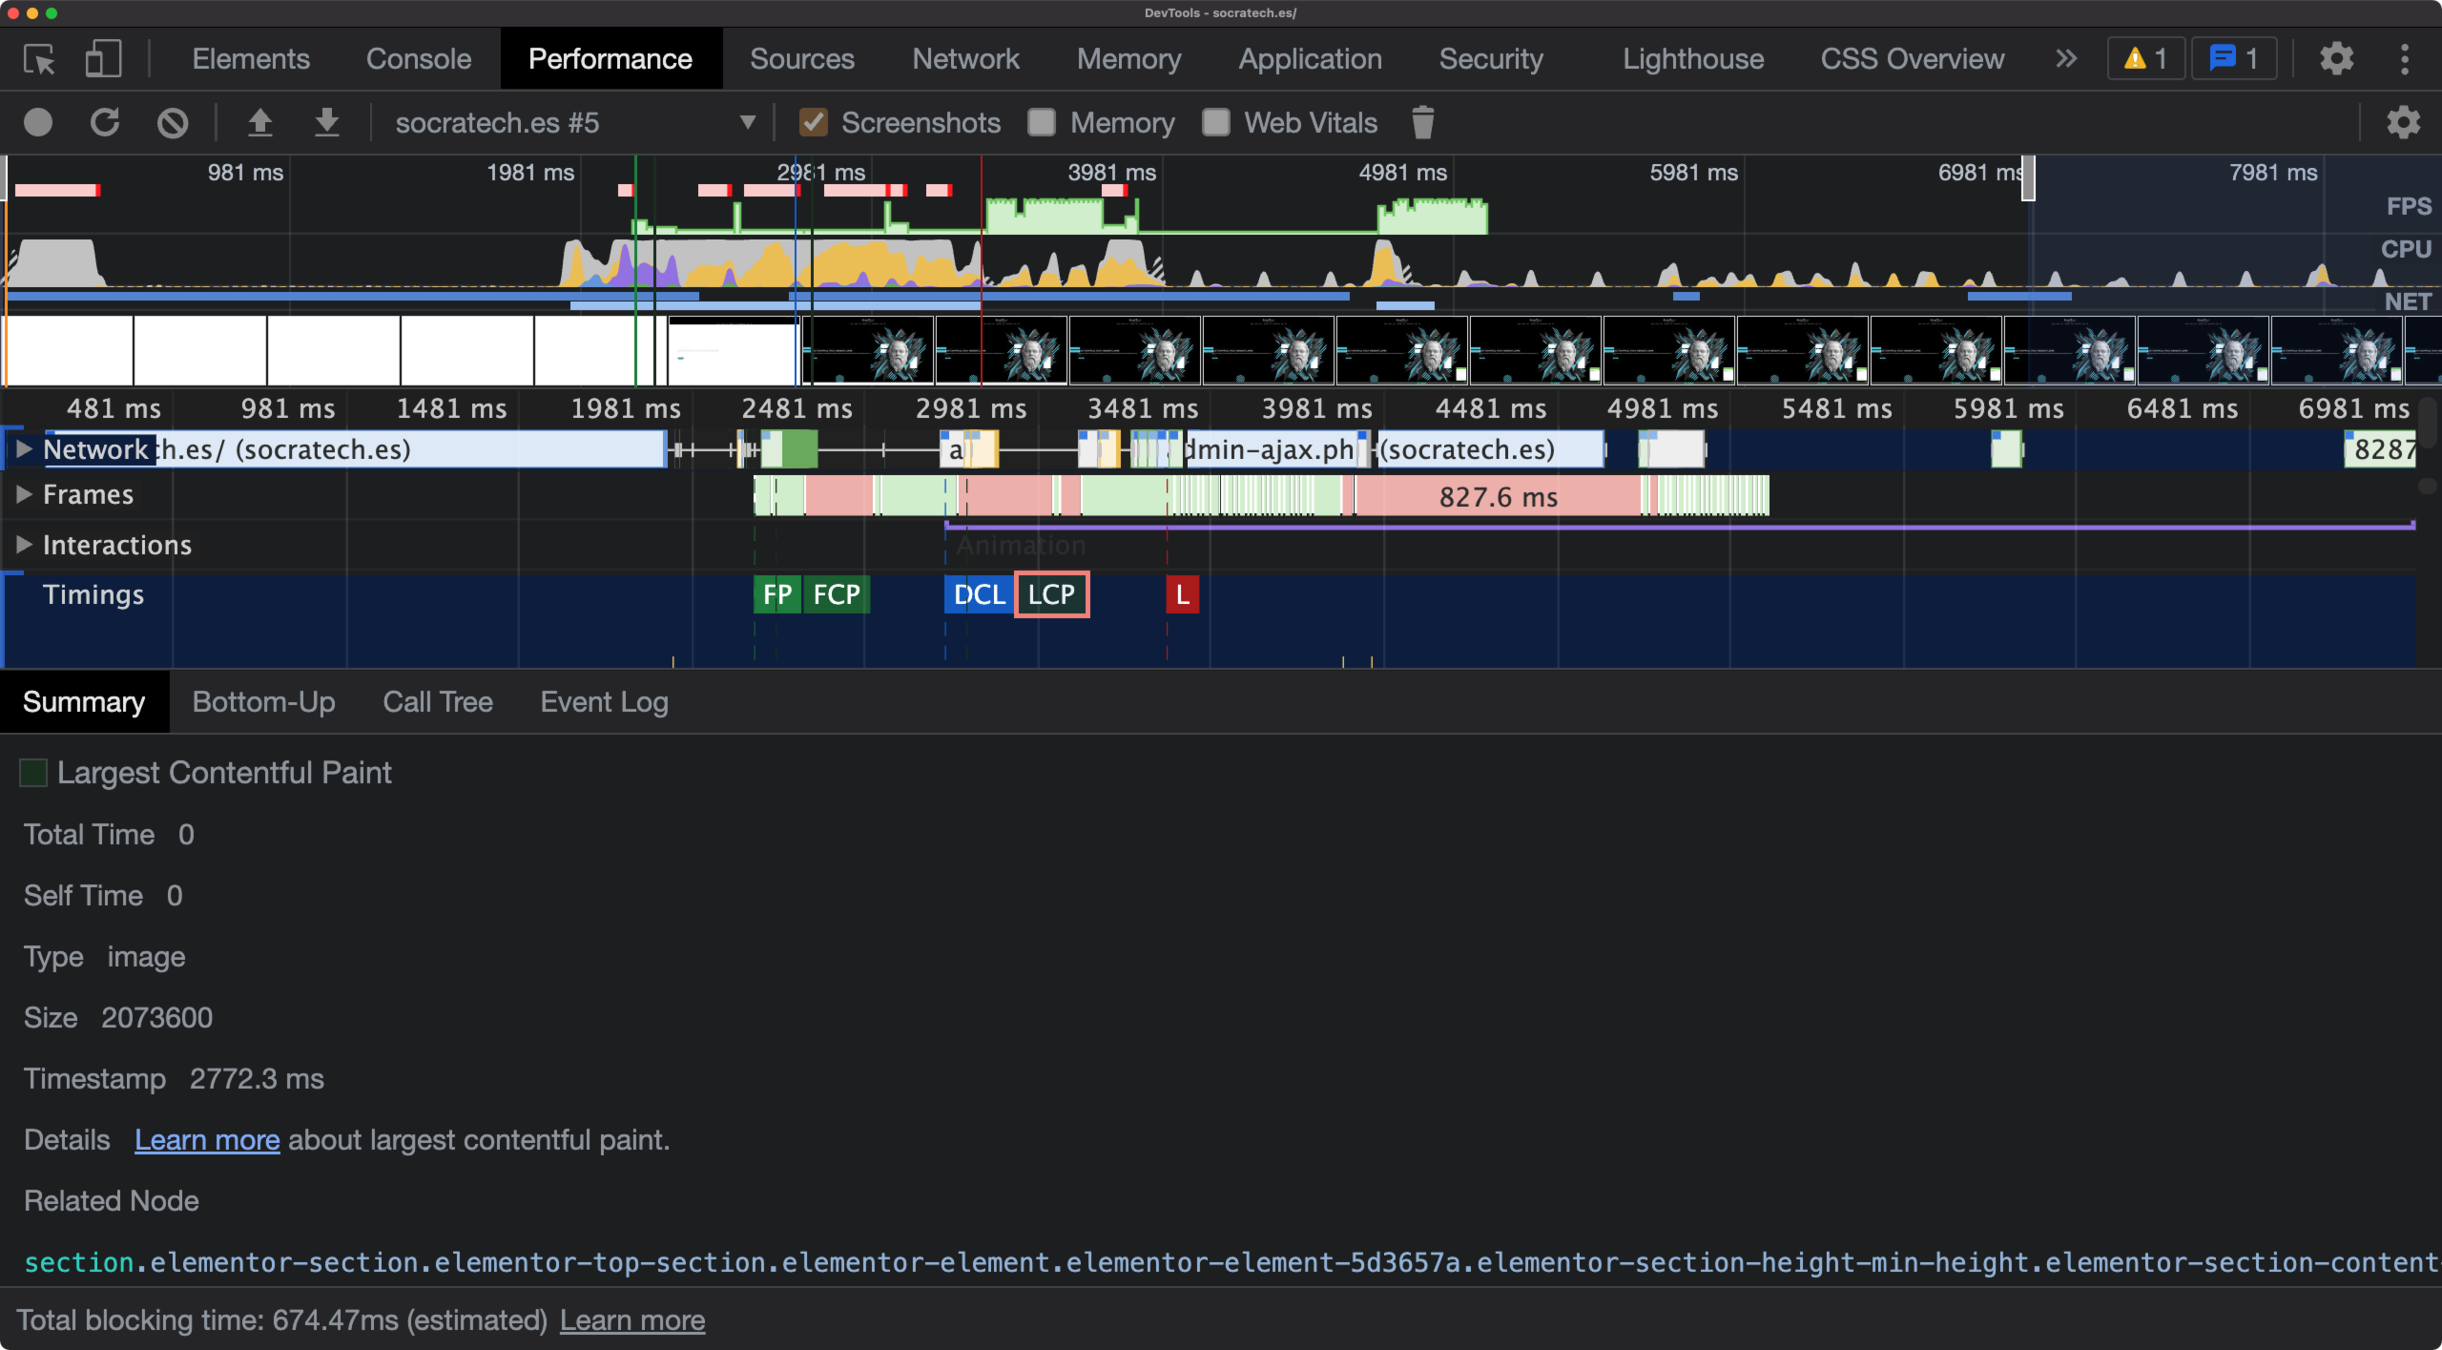Click the reload and profile icon

click(x=105, y=123)
